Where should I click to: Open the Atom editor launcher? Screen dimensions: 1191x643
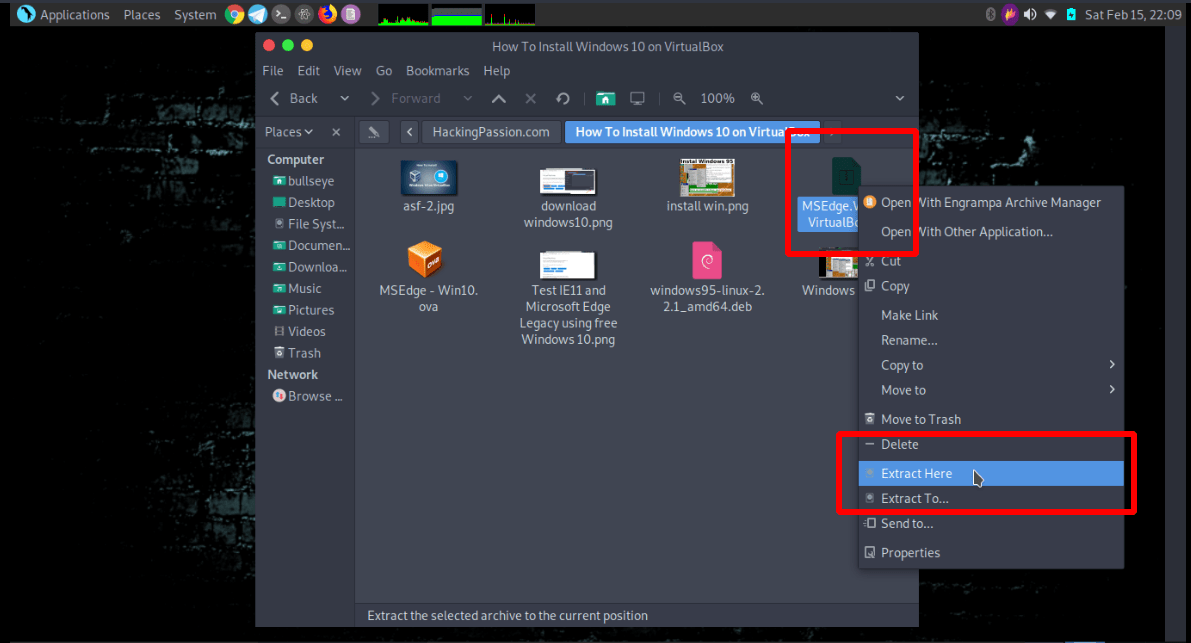(304, 14)
